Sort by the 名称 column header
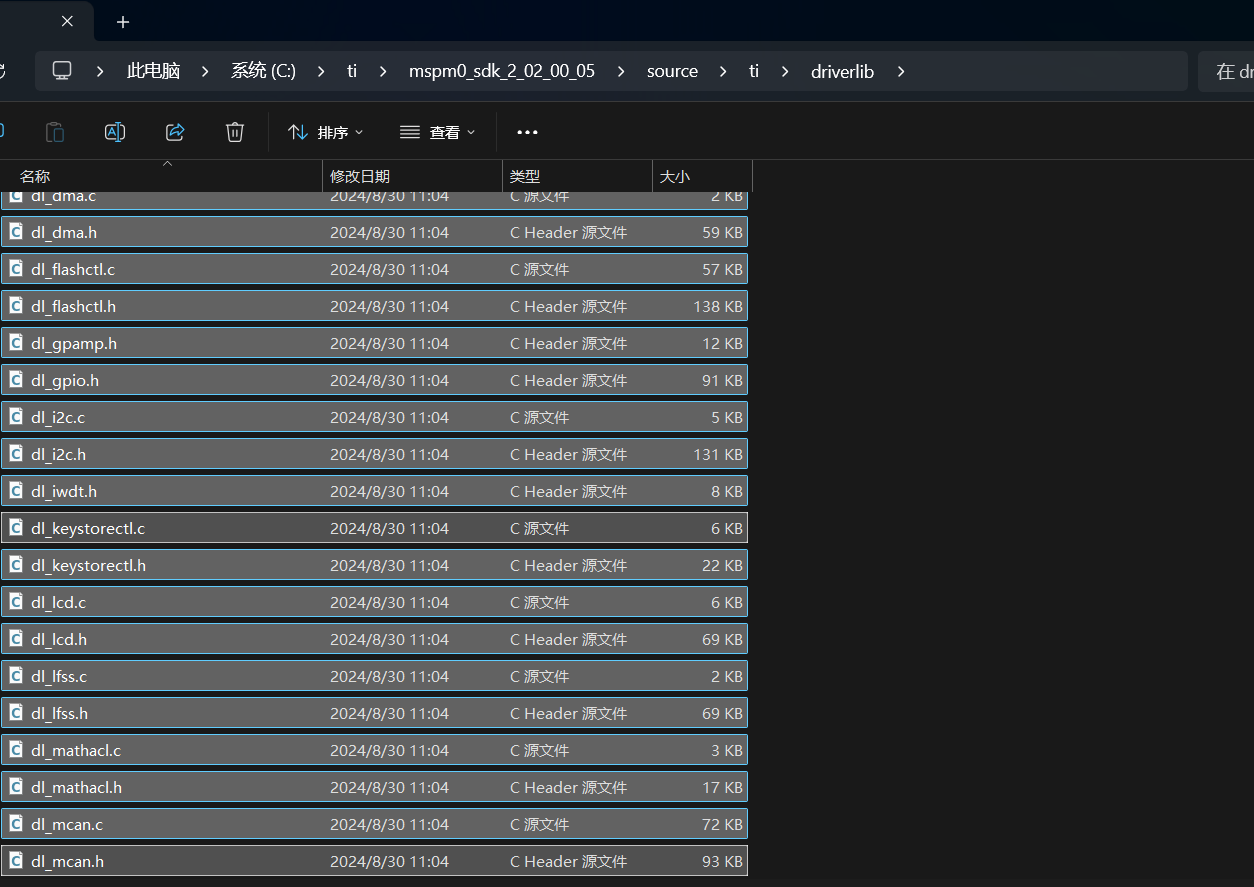The height and width of the screenshot is (887, 1254). pos(35,177)
